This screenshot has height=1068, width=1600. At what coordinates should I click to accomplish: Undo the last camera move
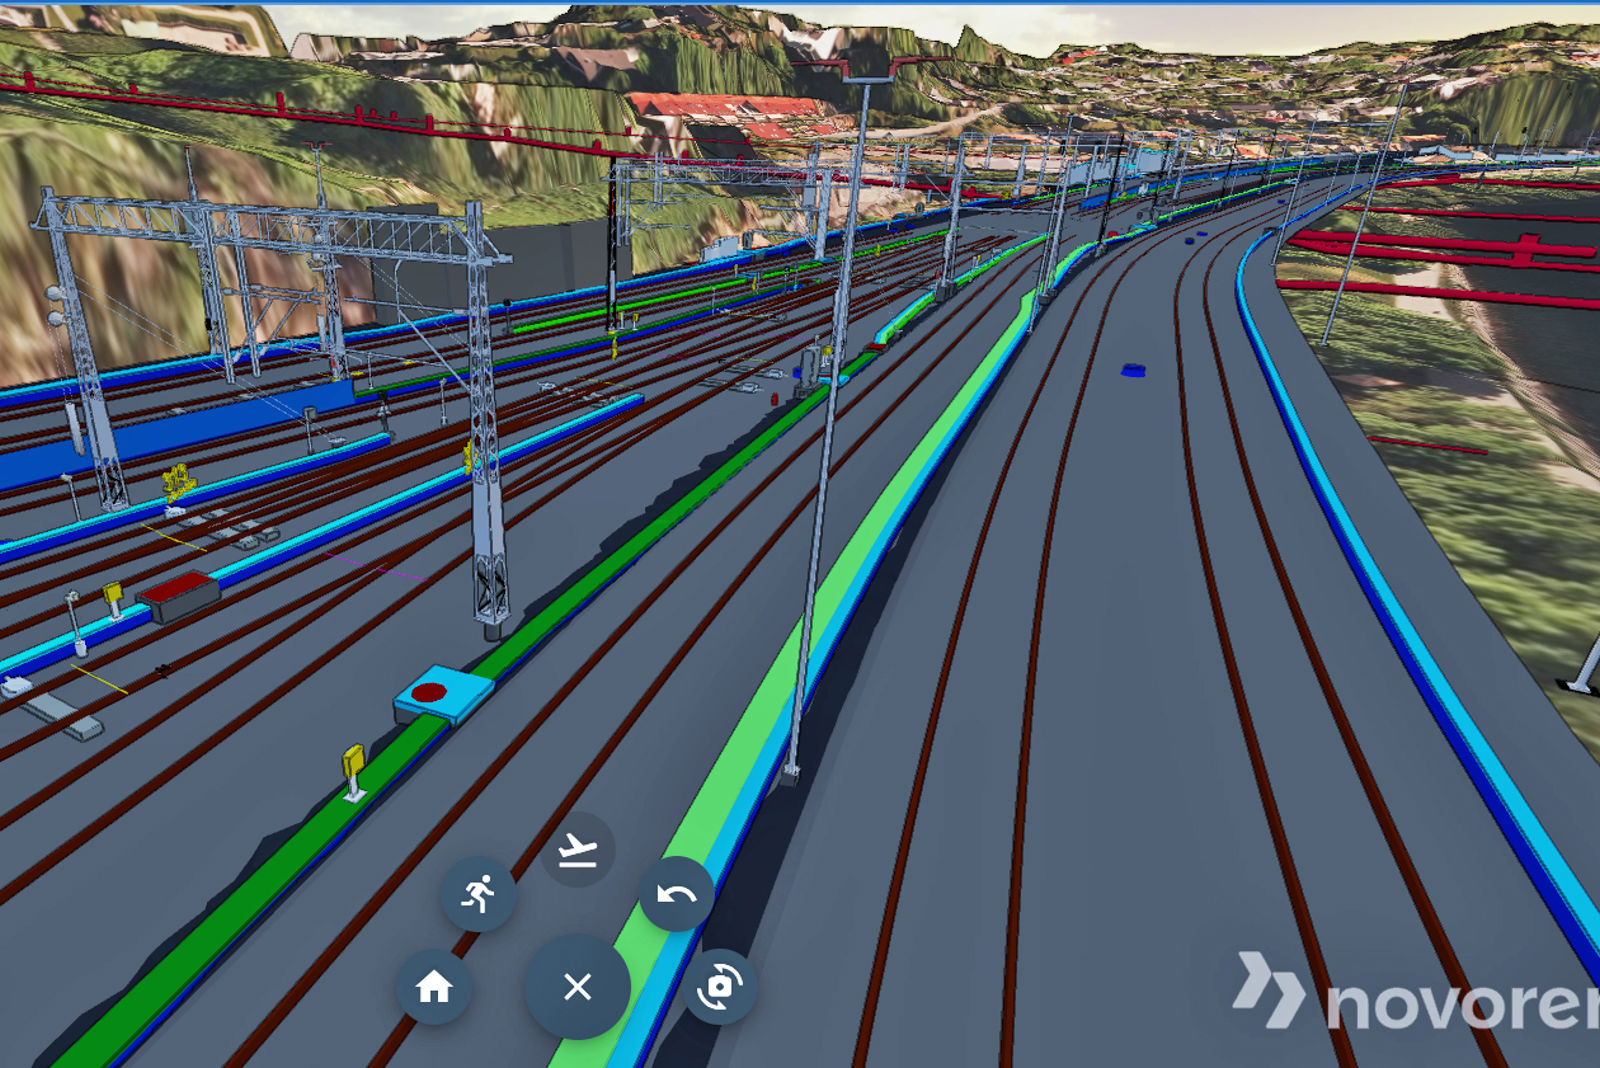click(x=676, y=894)
